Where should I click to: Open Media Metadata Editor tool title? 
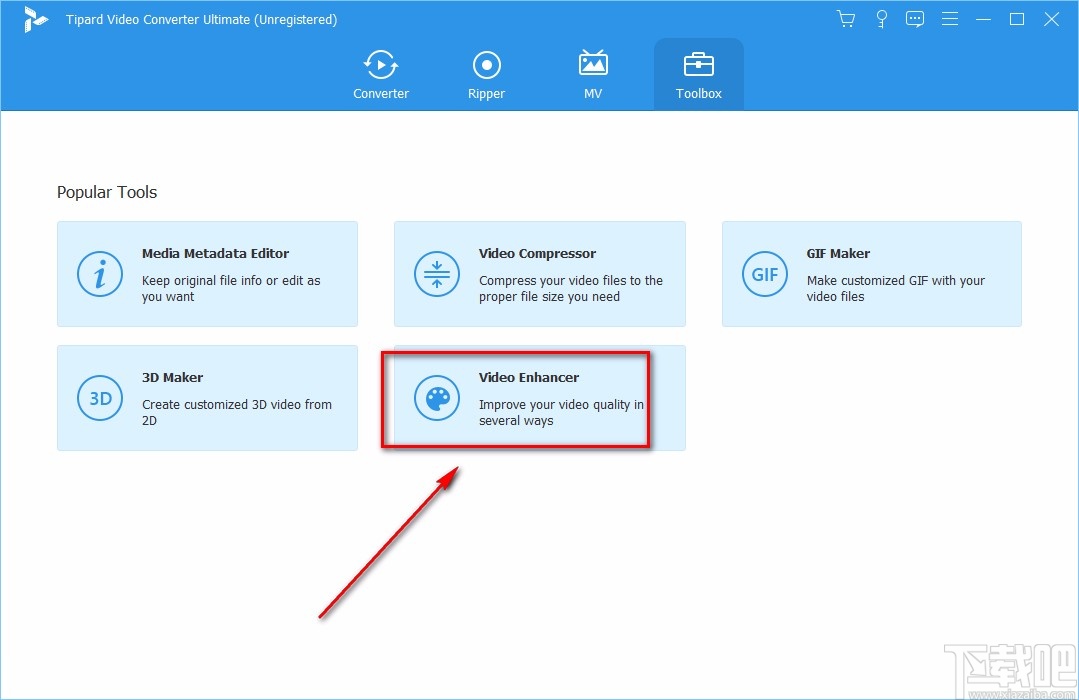(x=215, y=253)
